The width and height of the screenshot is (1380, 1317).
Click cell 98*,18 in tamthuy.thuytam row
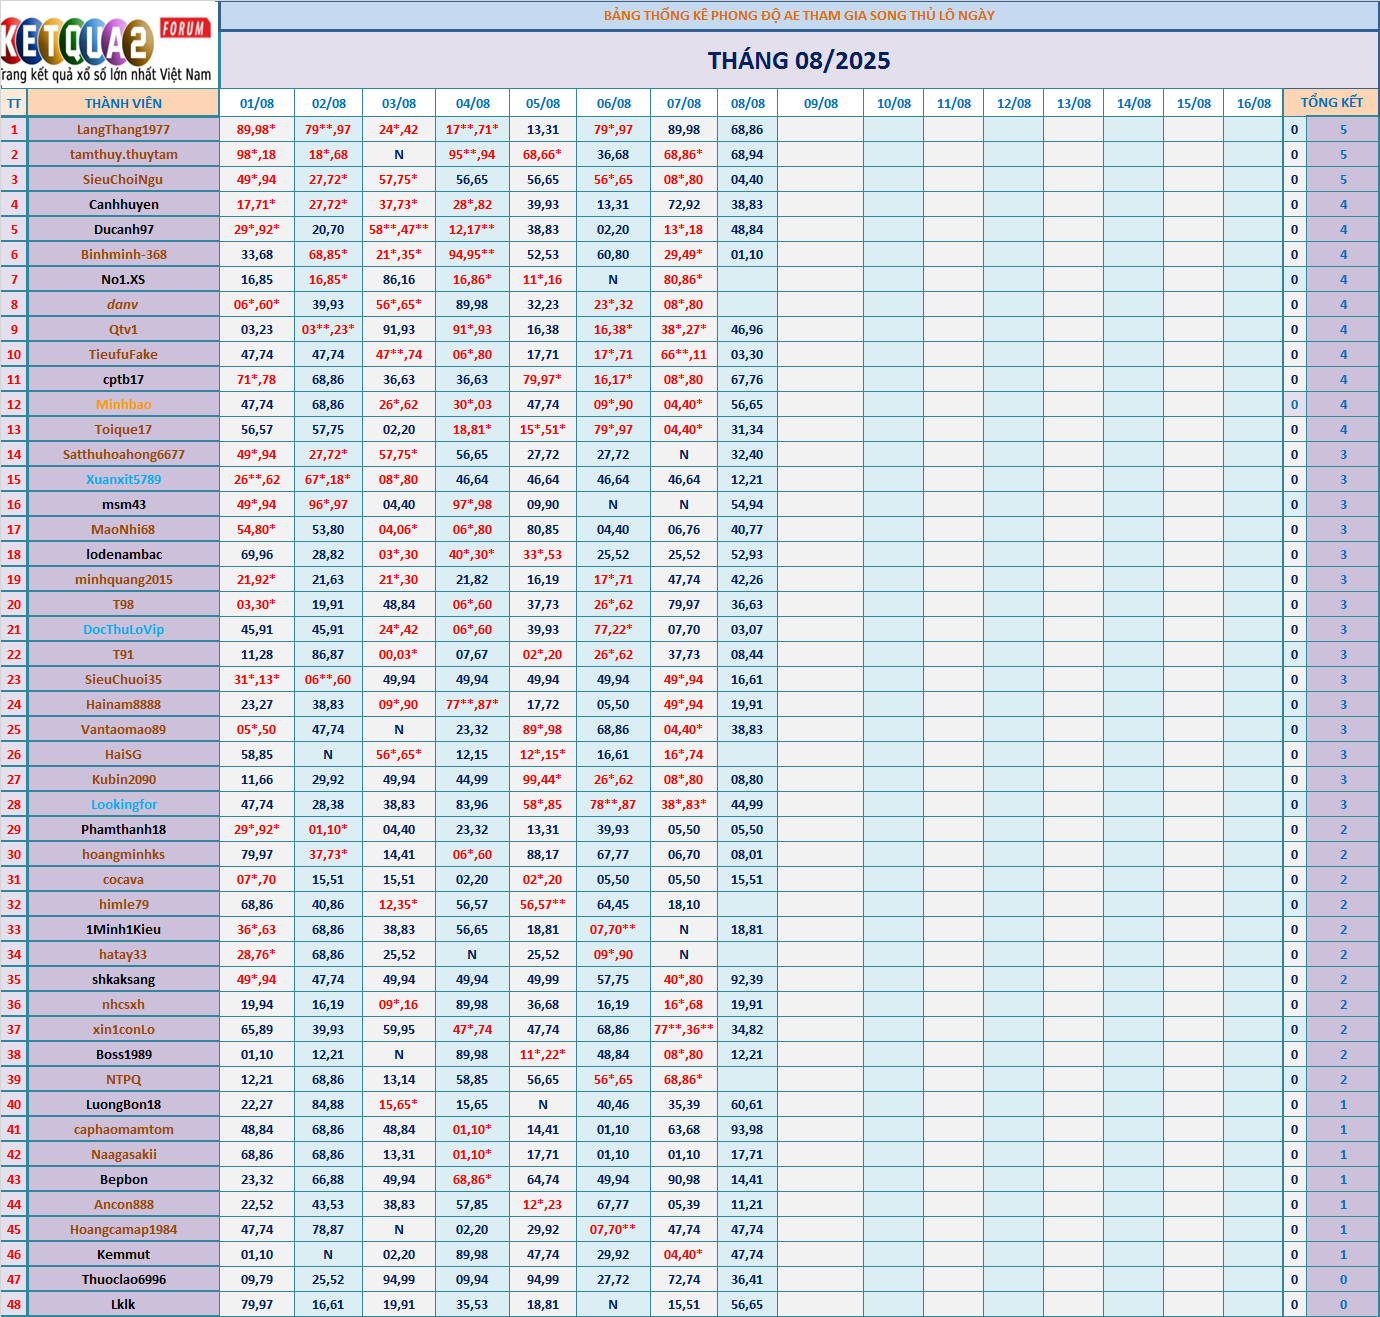(257, 154)
